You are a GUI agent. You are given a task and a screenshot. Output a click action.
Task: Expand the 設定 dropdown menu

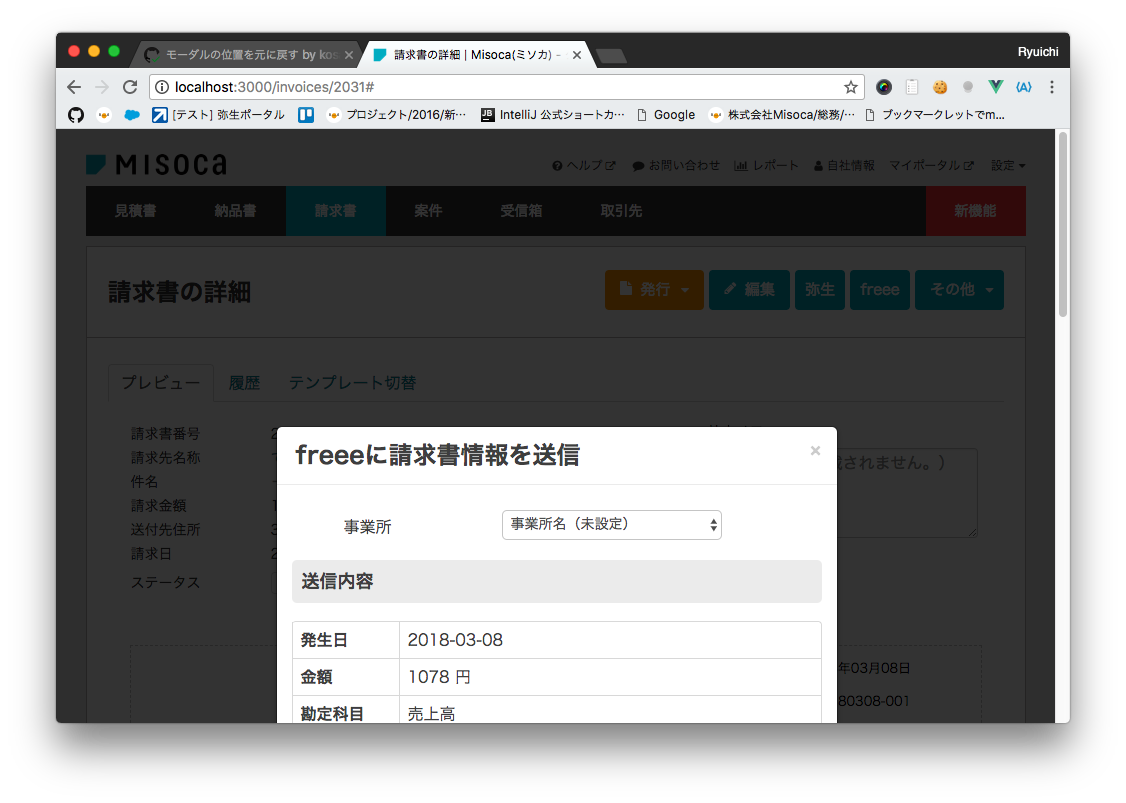1008,165
